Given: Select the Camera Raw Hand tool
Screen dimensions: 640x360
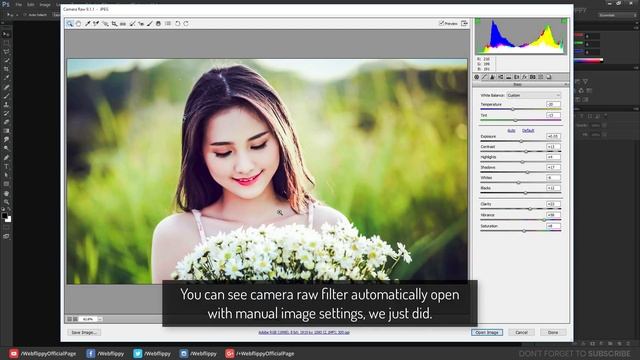Looking at the screenshot, I should pos(78,24).
